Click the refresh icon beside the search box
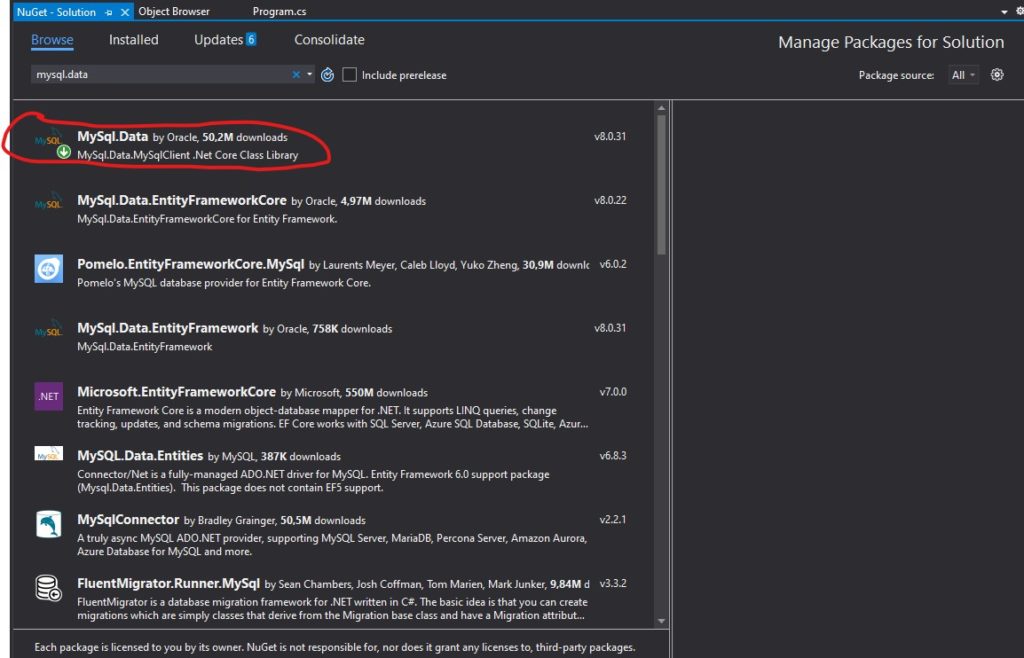 click(327, 75)
